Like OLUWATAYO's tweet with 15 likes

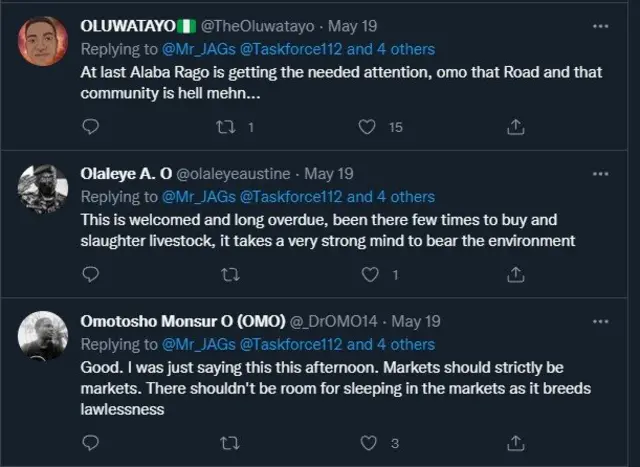[367, 126]
